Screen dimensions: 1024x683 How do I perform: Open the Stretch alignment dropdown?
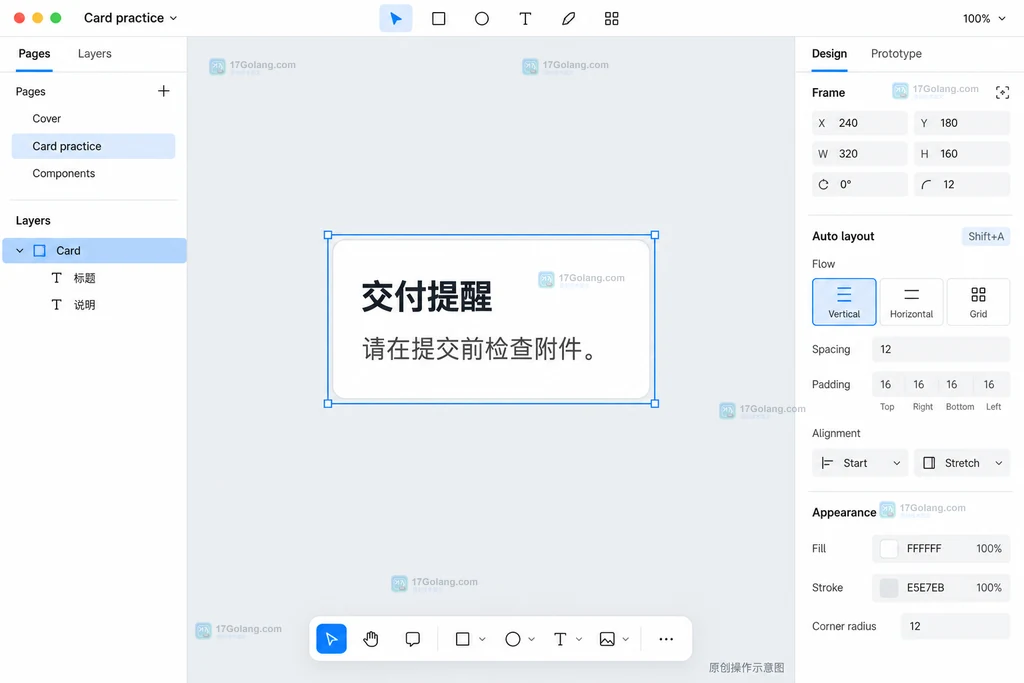(x=961, y=463)
